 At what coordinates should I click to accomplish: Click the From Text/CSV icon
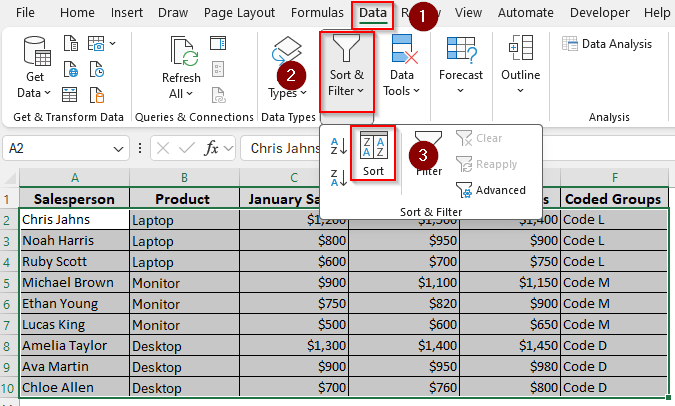coord(71,43)
